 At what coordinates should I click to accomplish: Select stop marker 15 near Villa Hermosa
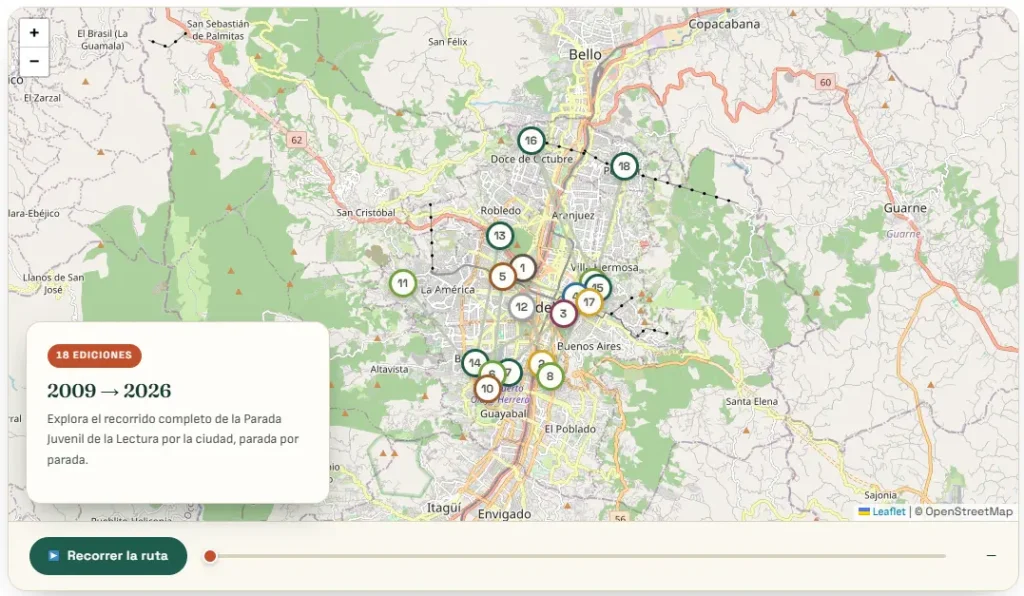point(600,285)
